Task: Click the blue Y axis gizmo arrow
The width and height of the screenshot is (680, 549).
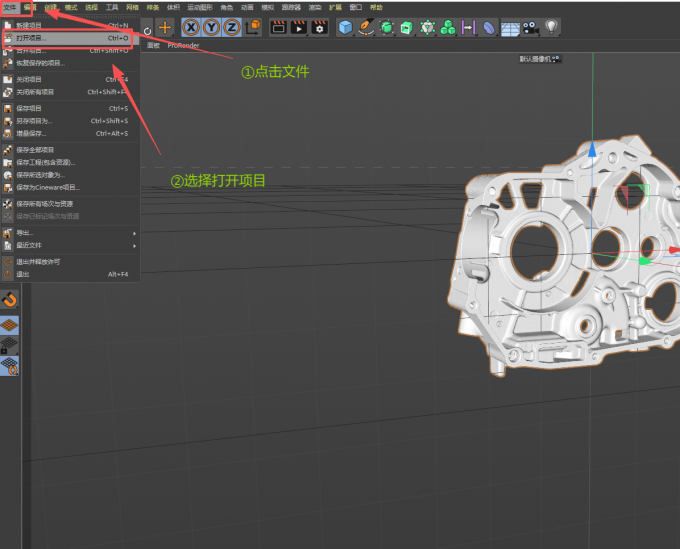Action: point(592,149)
